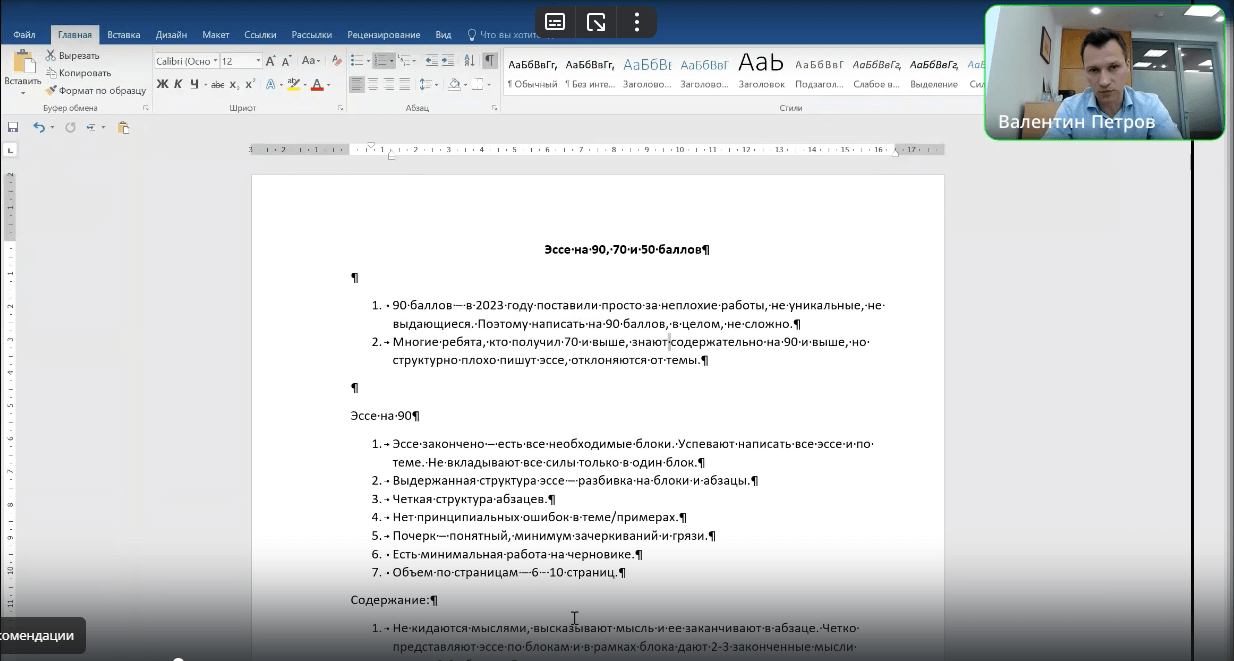Click the numbered list icon
Viewport: 1234px width, 661px height.
tap(381, 61)
